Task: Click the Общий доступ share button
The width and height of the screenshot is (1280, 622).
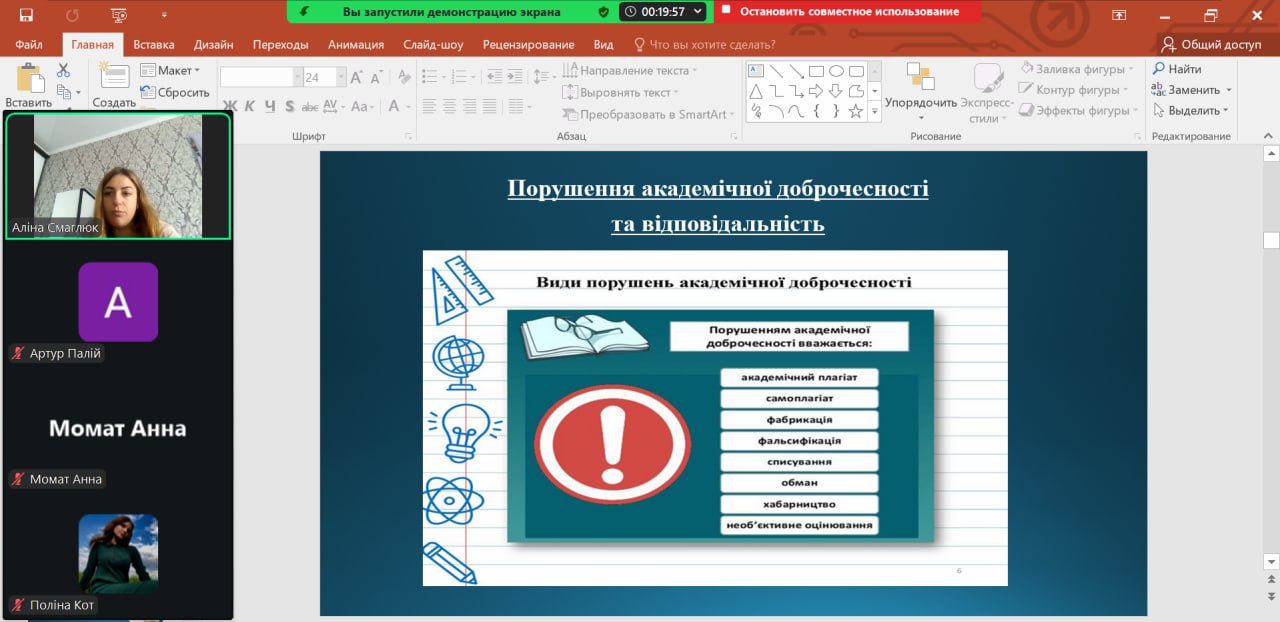Action: [1212, 45]
